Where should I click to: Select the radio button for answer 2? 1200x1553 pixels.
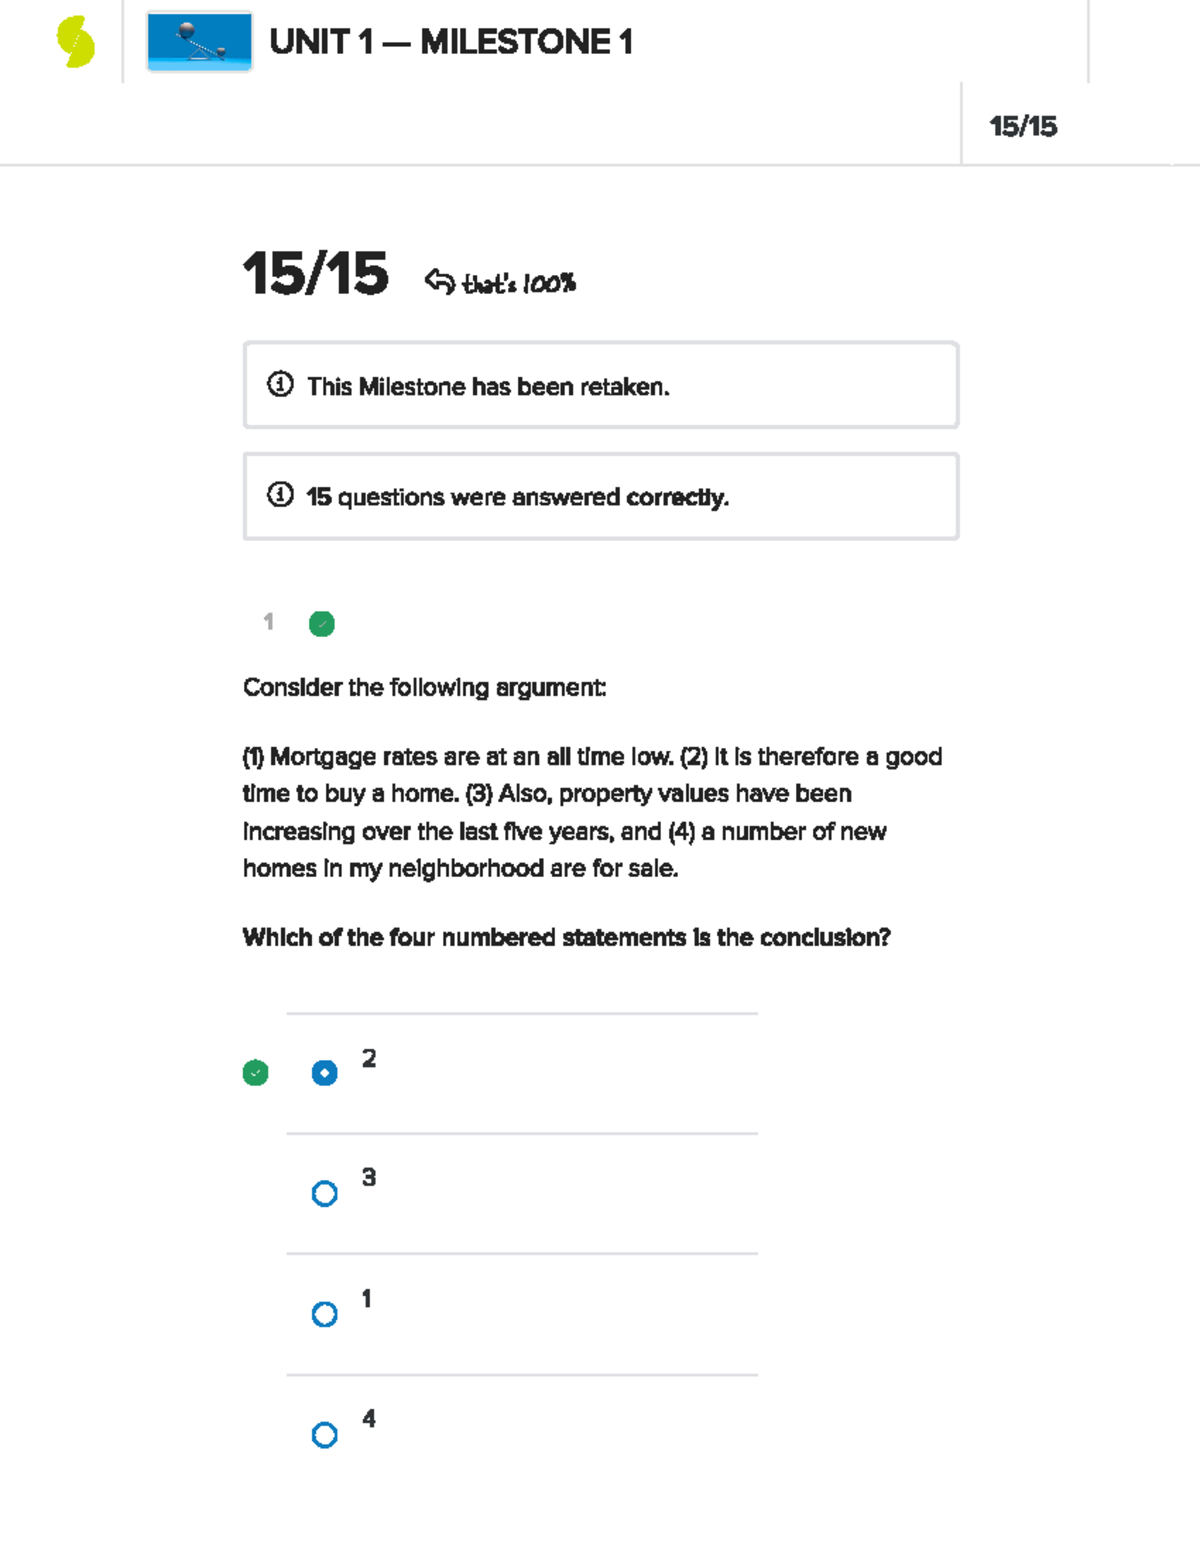point(325,1073)
